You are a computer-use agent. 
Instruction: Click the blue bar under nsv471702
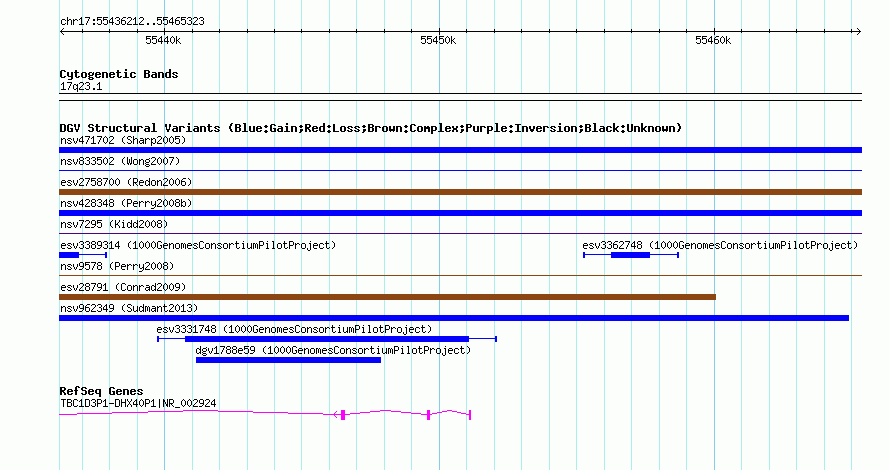click(x=460, y=150)
